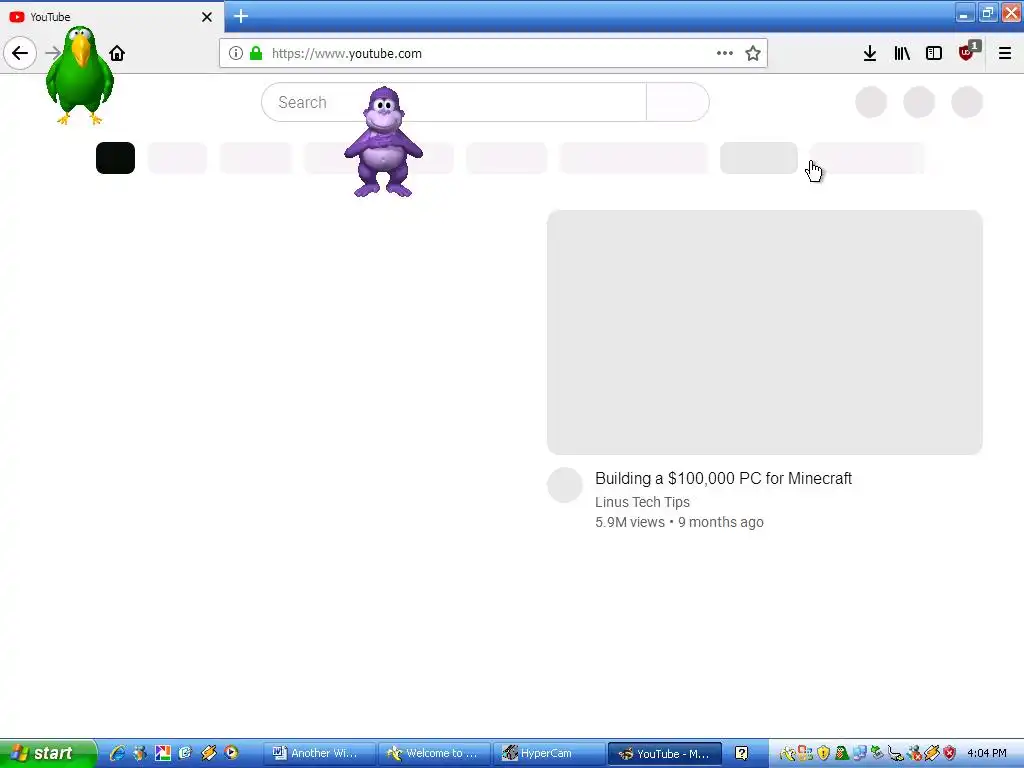This screenshot has height=768, width=1024.
Task: Select the YouTube browser tab
Action: pos(111,17)
